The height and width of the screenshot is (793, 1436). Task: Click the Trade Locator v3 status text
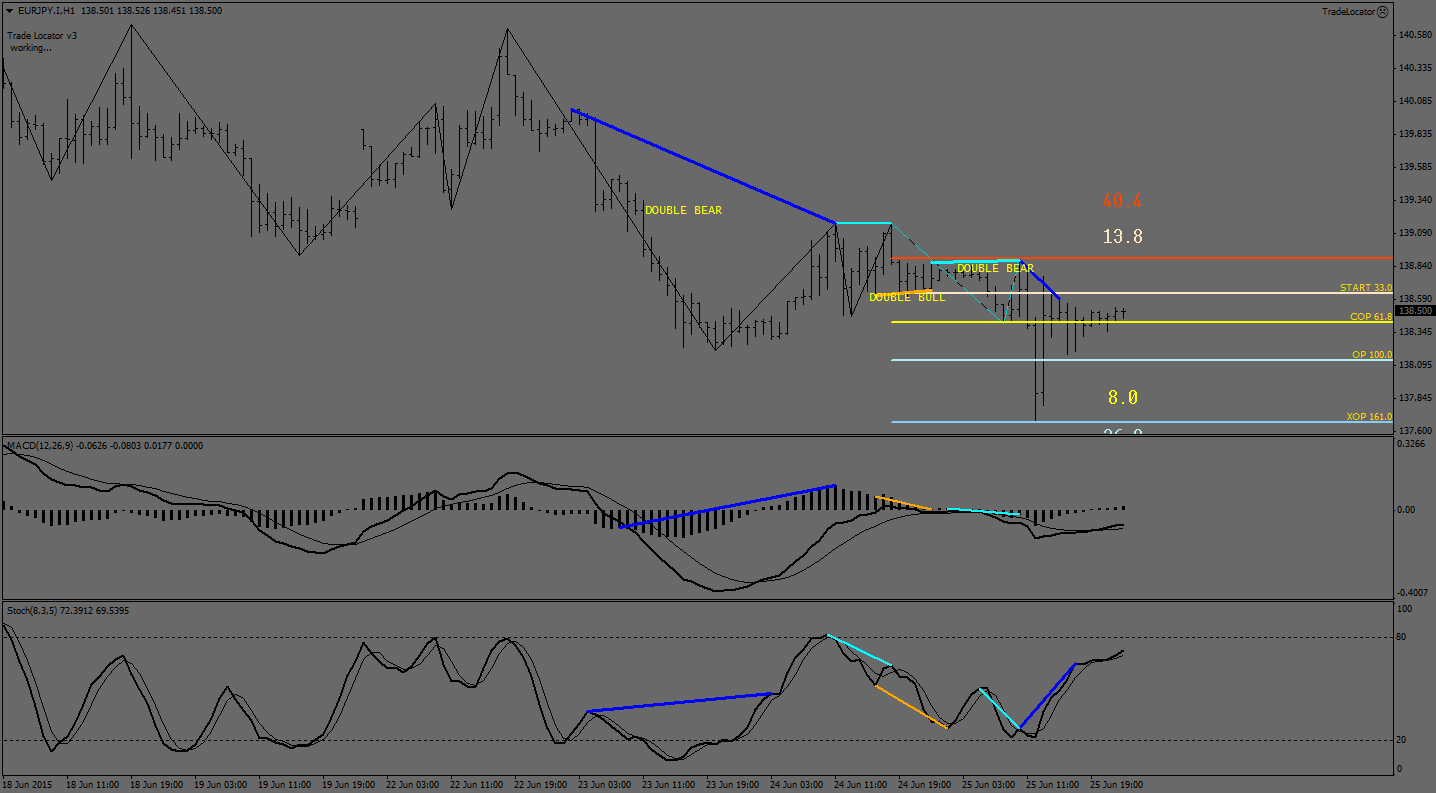click(x=42, y=35)
